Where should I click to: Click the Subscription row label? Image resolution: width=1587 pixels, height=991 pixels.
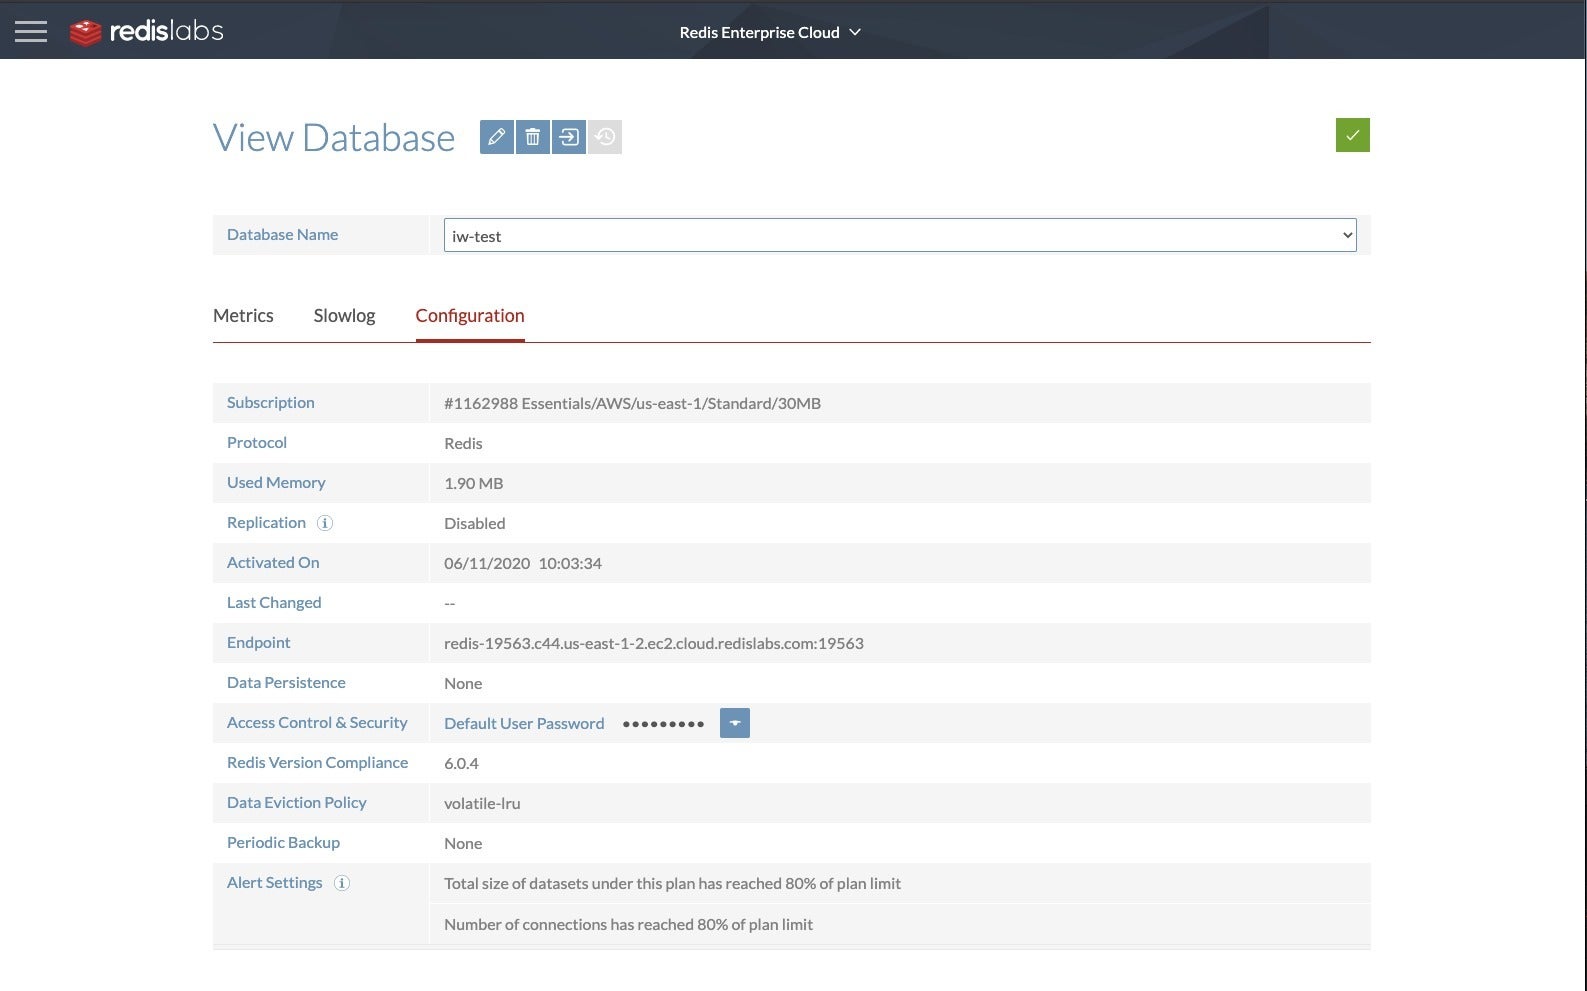271,402
